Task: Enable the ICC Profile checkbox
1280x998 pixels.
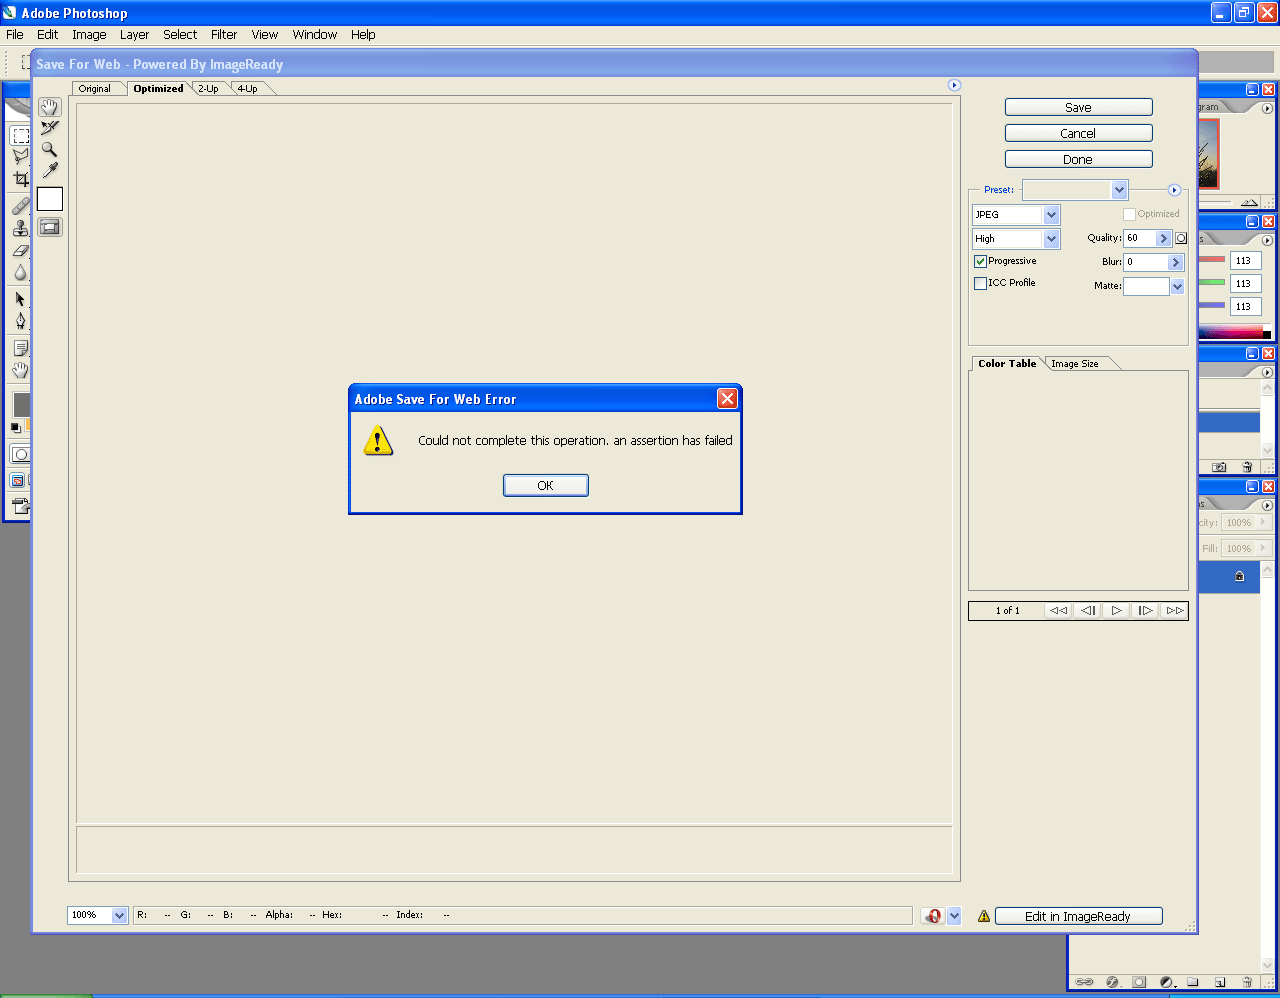Action: 980,283
